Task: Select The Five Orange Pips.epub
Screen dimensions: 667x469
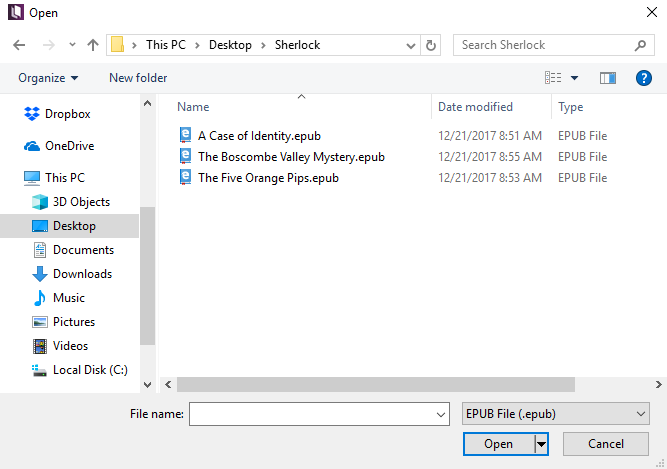Action: (268, 178)
